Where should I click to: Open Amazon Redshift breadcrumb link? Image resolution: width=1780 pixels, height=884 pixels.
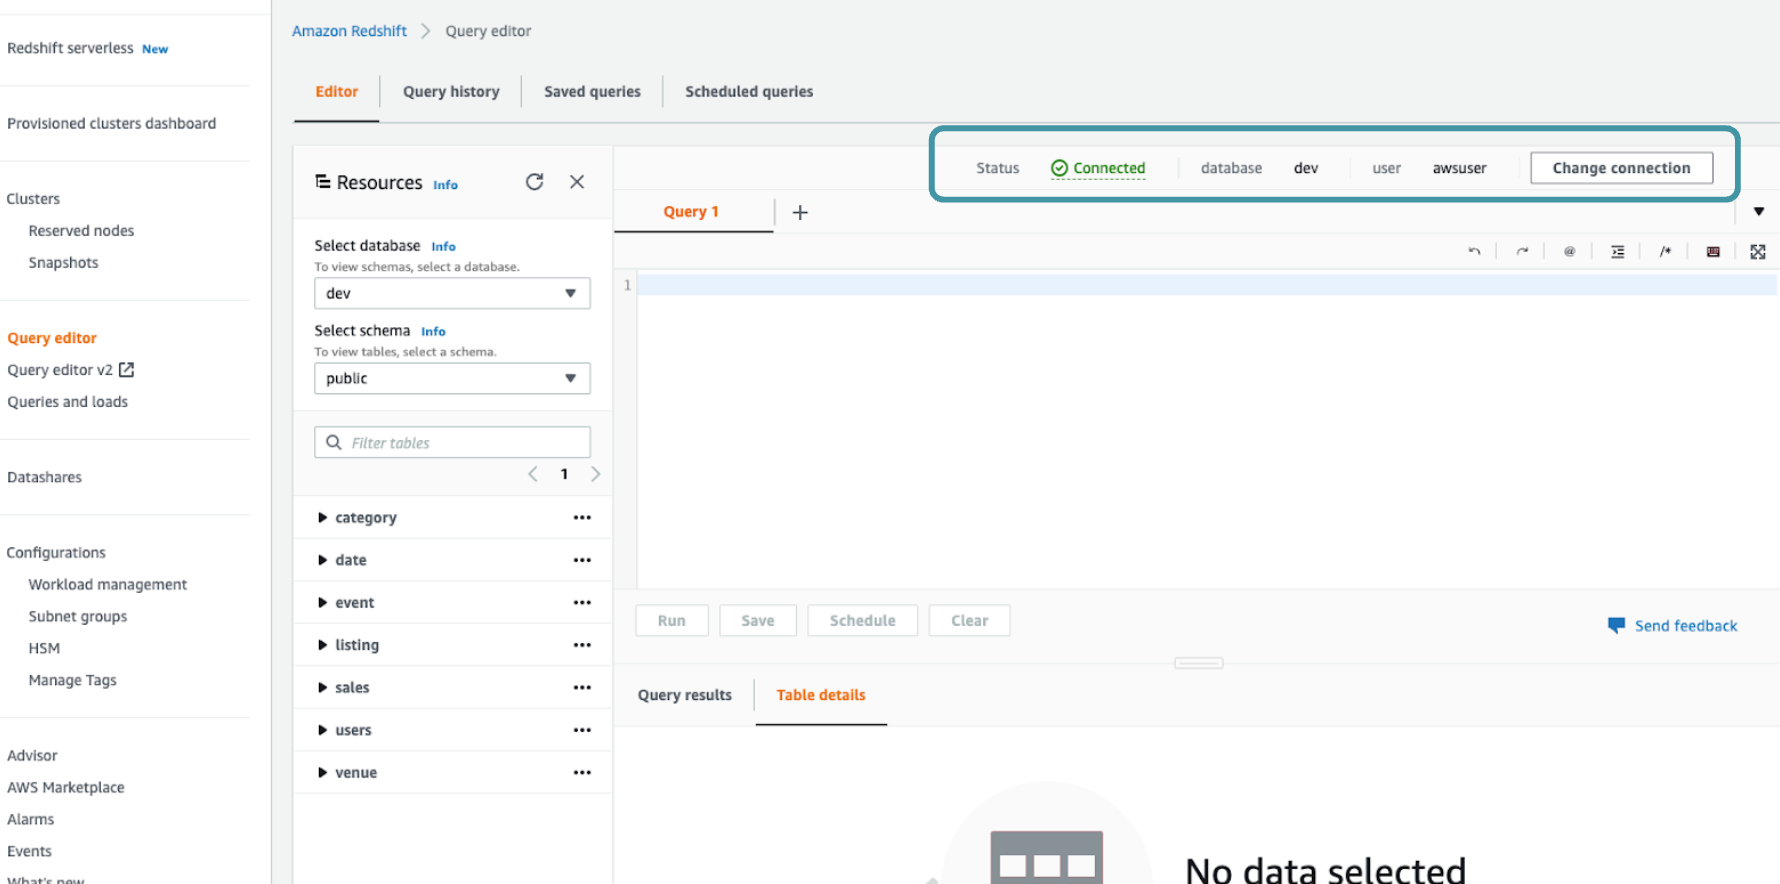tap(349, 31)
